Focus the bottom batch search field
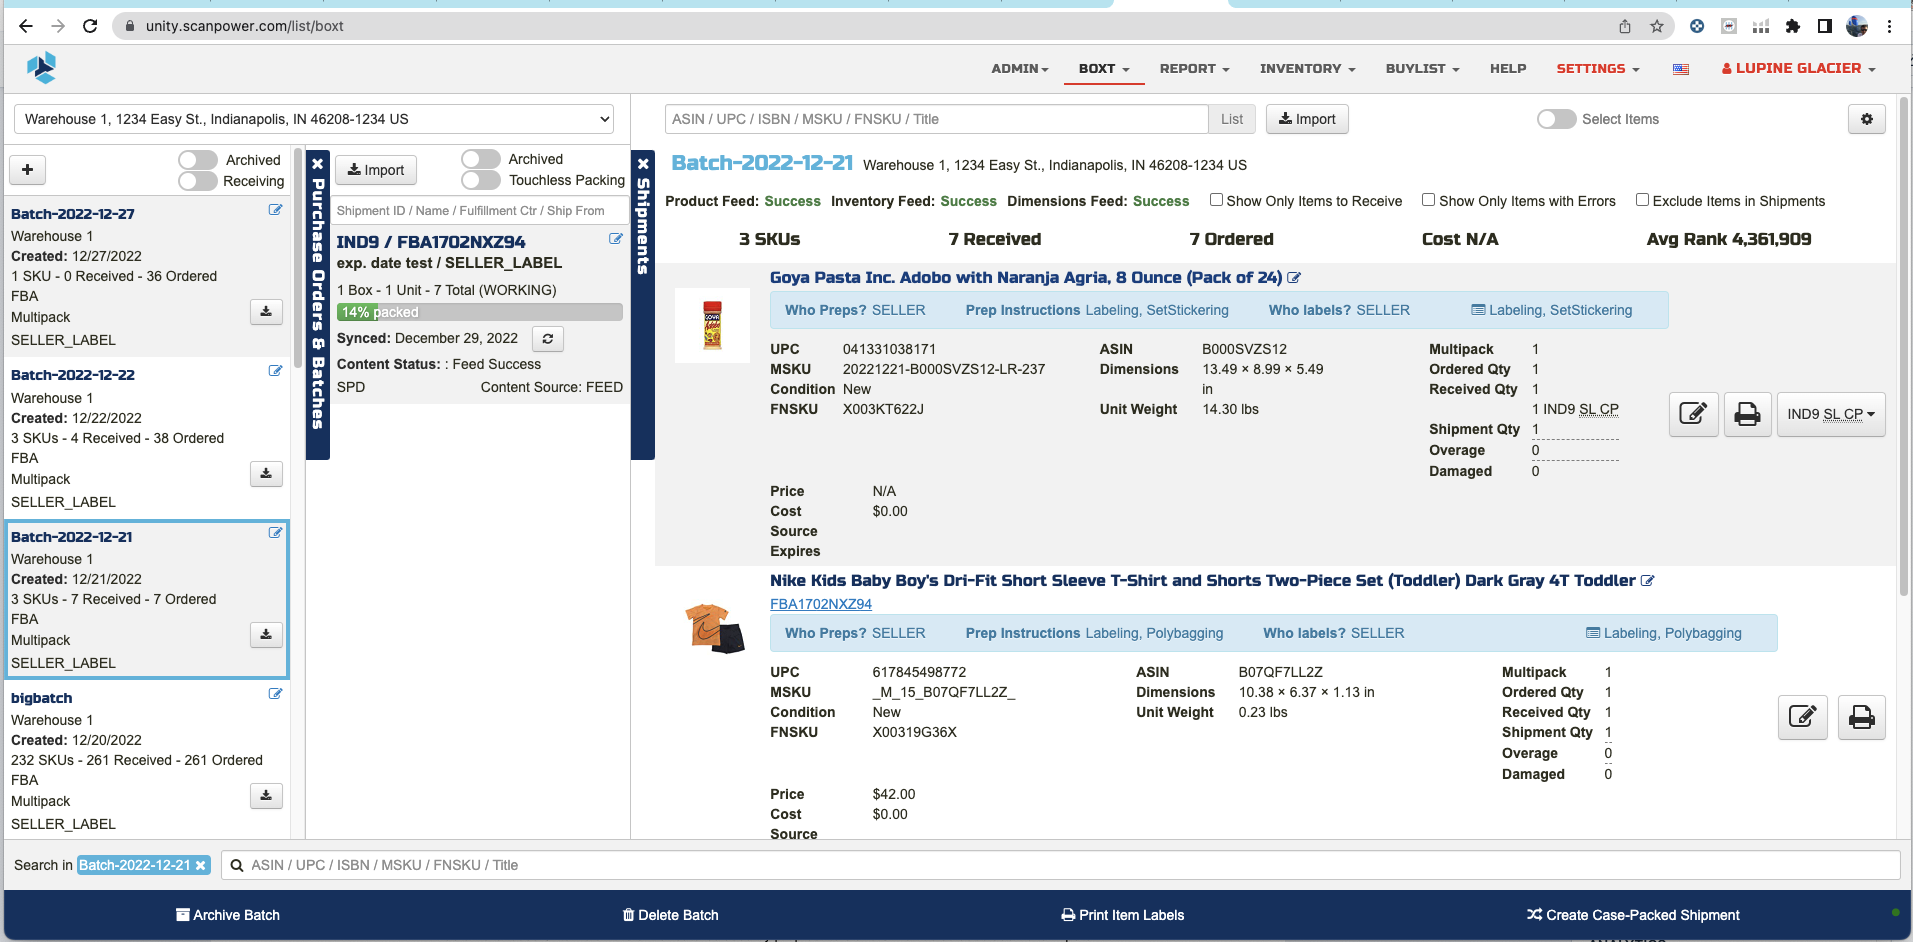Image resolution: width=1913 pixels, height=942 pixels. [x=1060, y=865]
